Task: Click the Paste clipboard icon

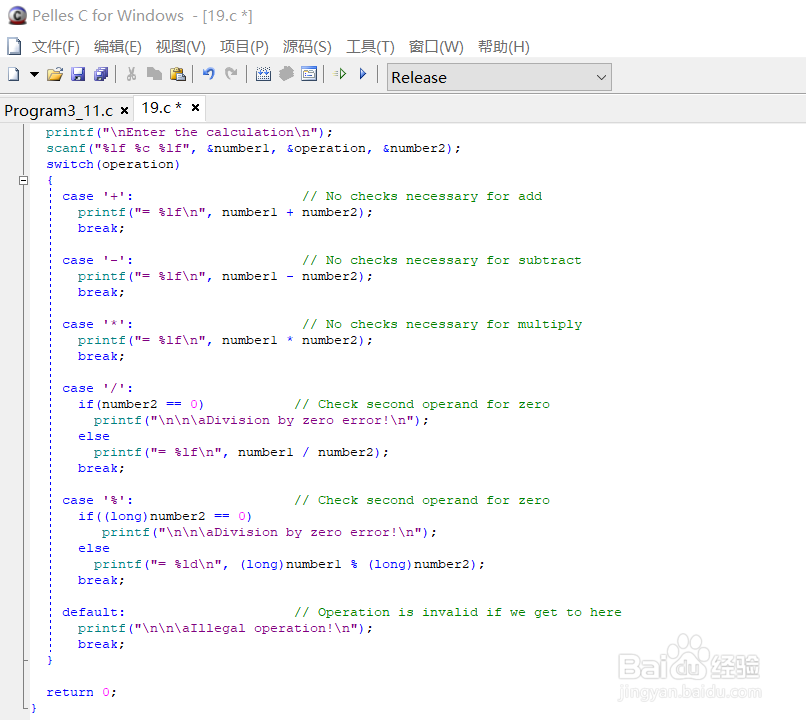Action: point(177,75)
